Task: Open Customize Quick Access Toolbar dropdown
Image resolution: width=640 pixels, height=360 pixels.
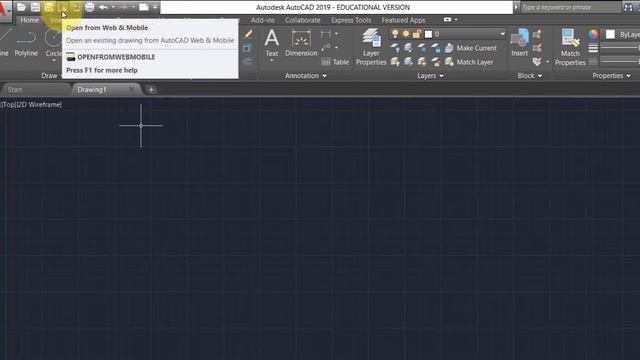Action: click(x=155, y=7)
